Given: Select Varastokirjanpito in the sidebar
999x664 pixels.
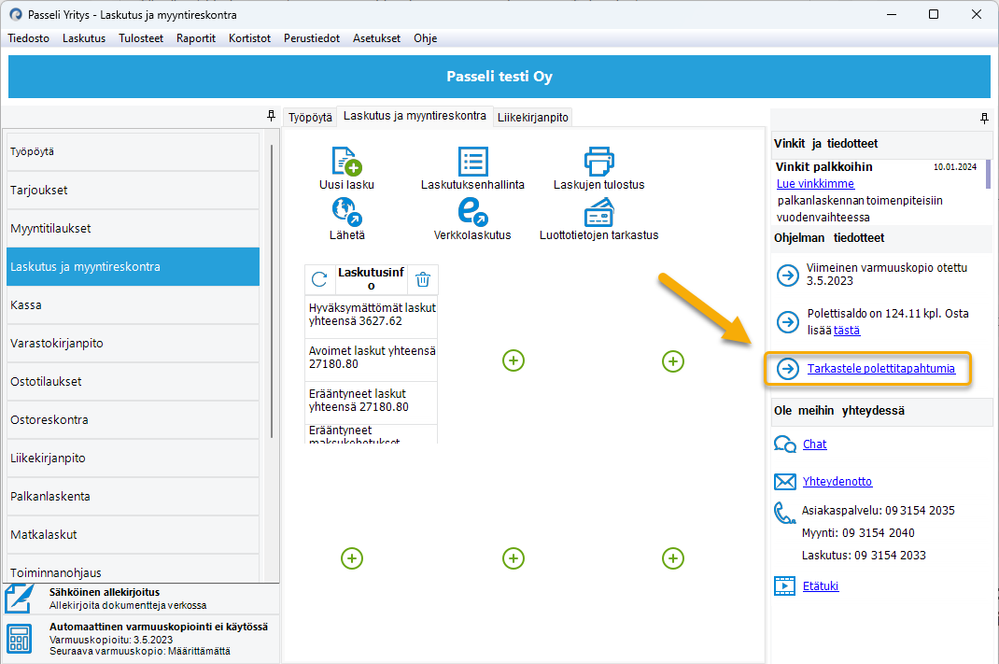Looking at the screenshot, I should 133,343.
